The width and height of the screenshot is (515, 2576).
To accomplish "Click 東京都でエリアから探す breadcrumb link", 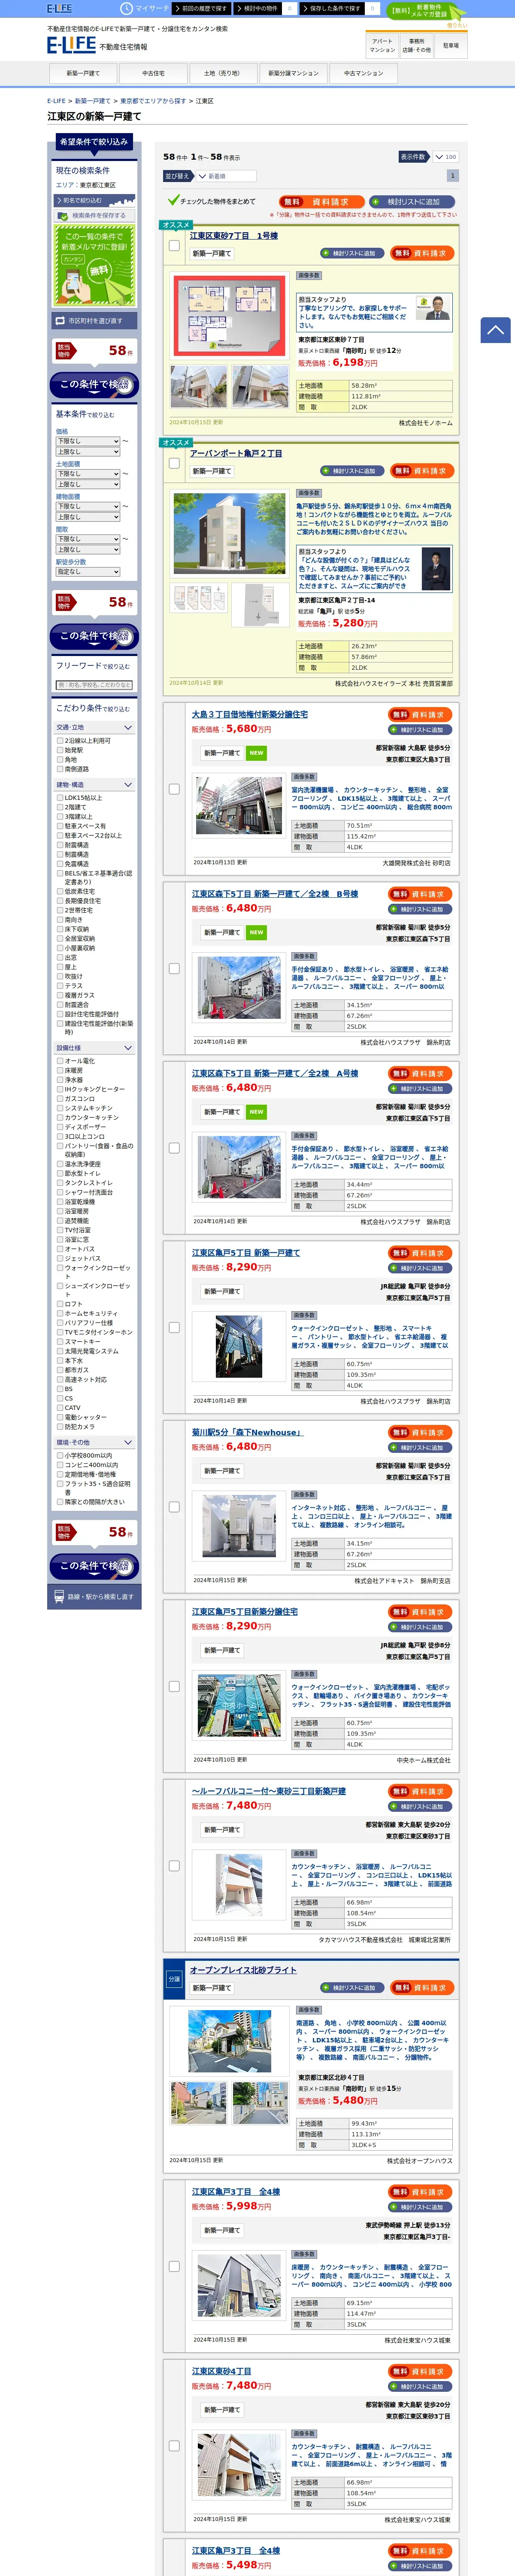I will coord(153,101).
